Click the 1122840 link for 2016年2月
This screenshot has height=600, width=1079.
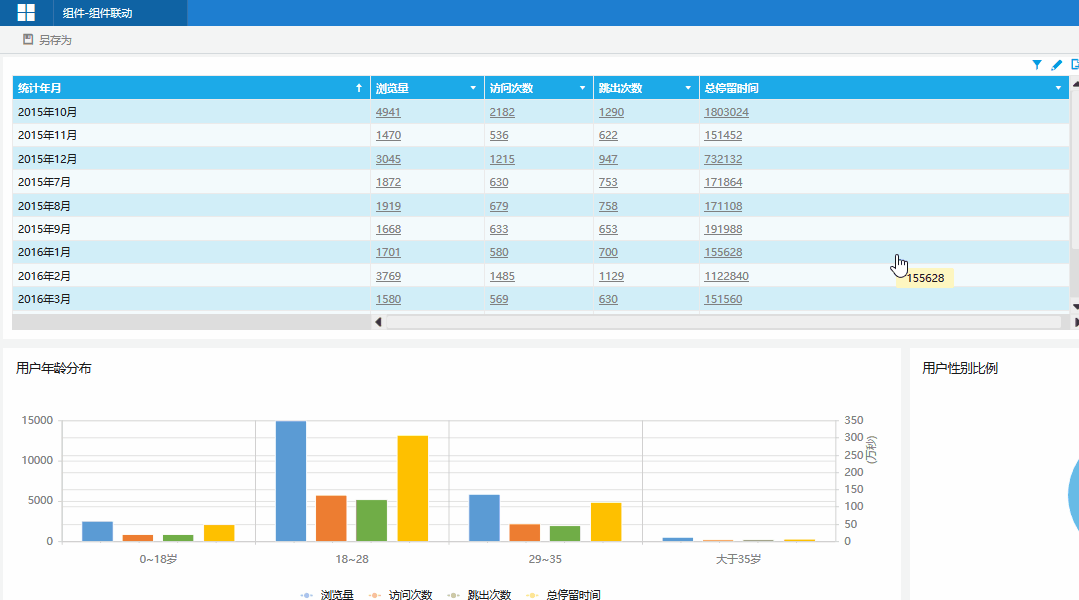click(x=726, y=276)
